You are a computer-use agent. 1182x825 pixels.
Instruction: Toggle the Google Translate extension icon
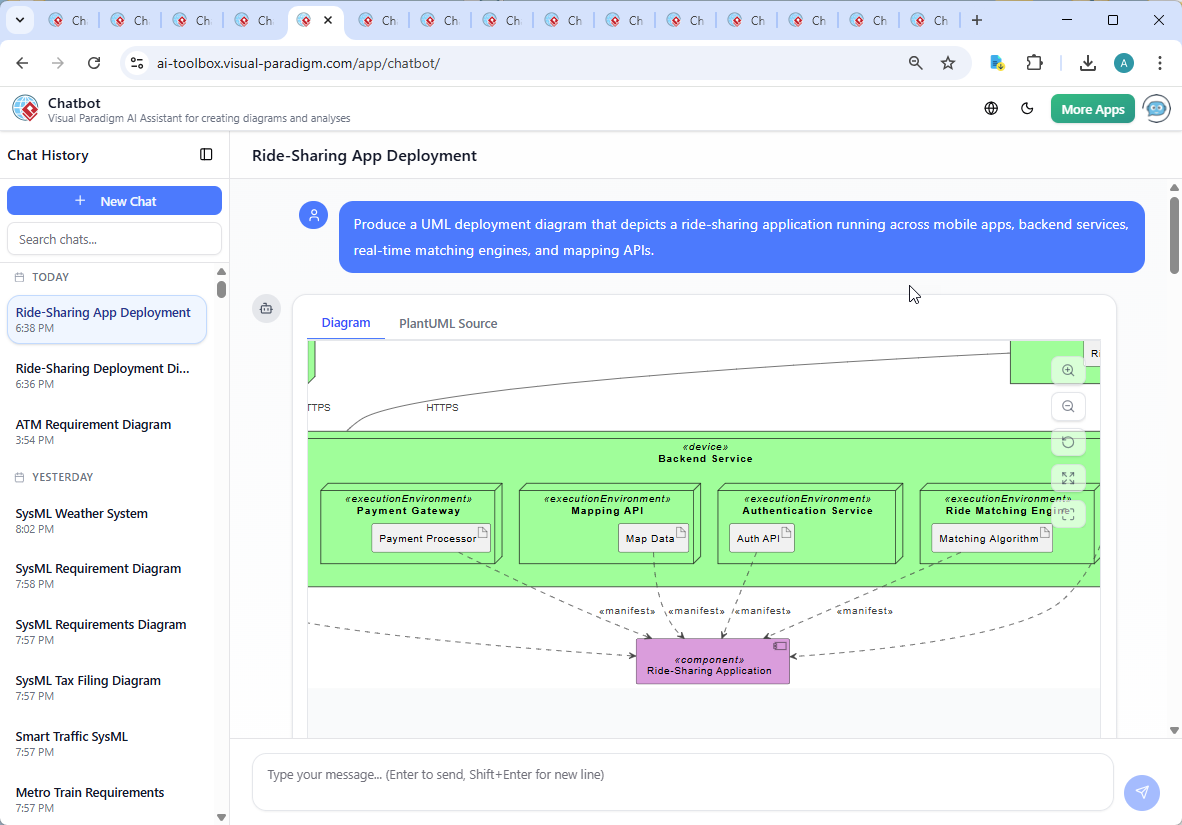point(997,62)
